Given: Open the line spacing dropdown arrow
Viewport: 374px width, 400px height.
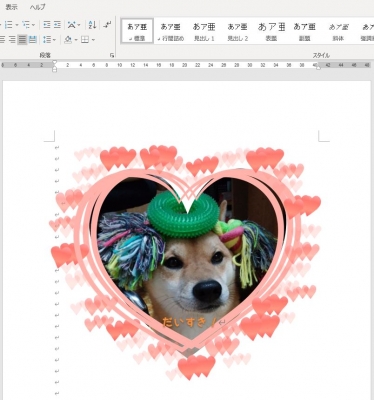Looking at the screenshot, I should click(54, 40).
